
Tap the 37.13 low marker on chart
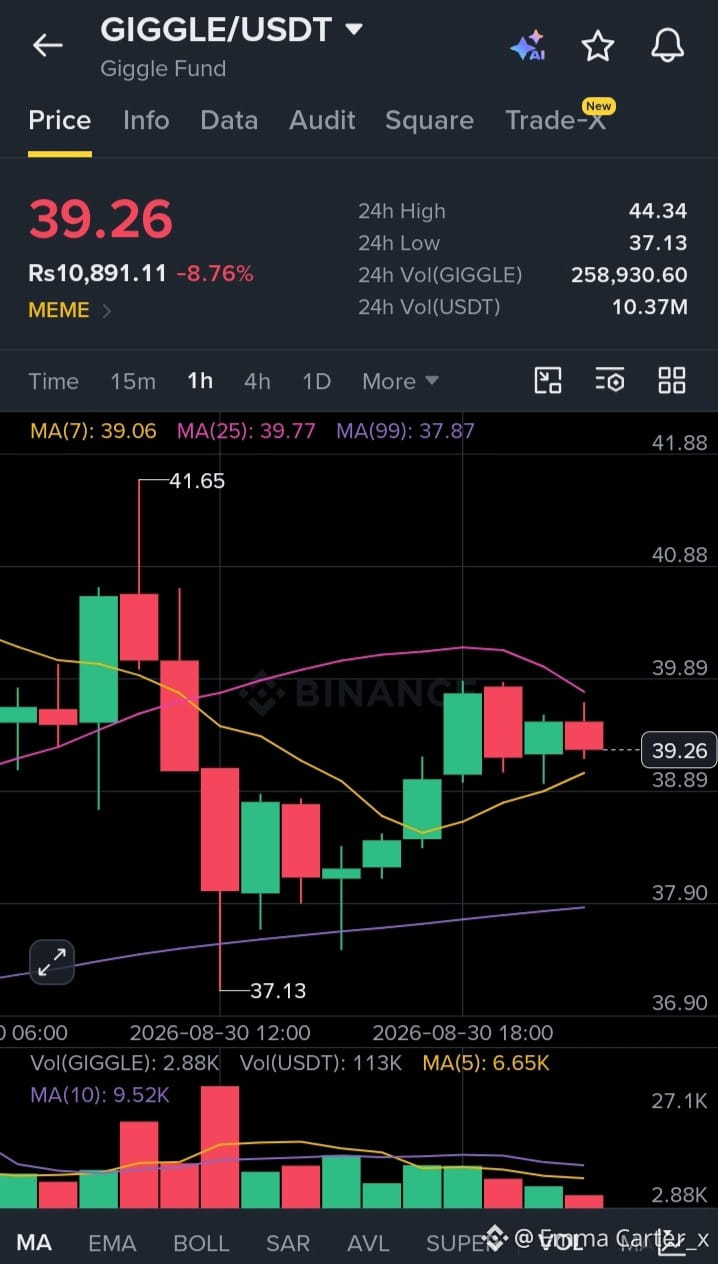[278, 991]
